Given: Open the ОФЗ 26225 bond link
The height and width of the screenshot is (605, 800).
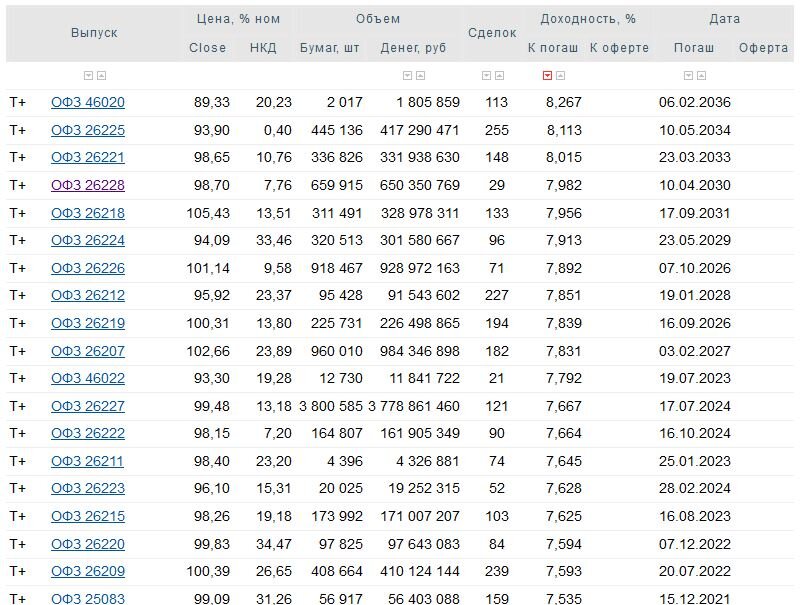Looking at the screenshot, I should pyautogui.click(x=88, y=130).
